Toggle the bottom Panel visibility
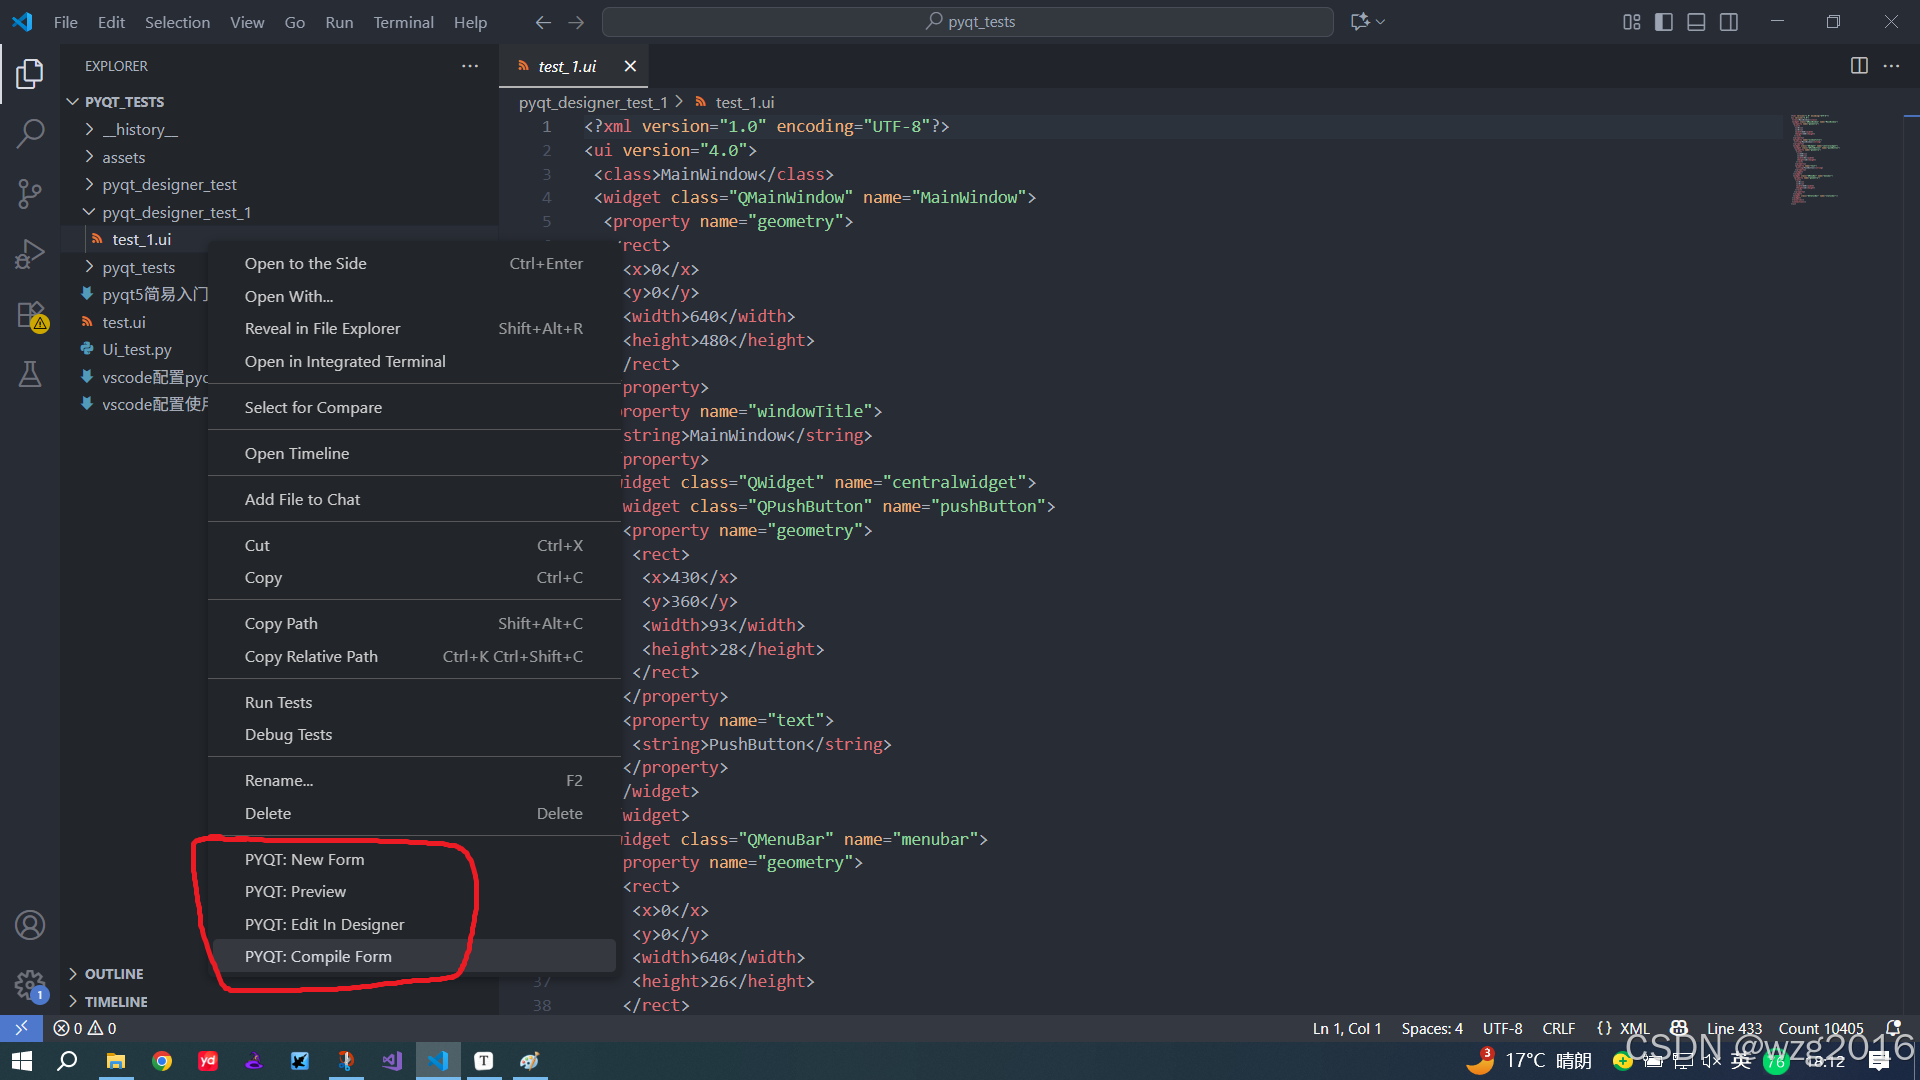The width and height of the screenshot is (1920, 1080). [1696, 22]
